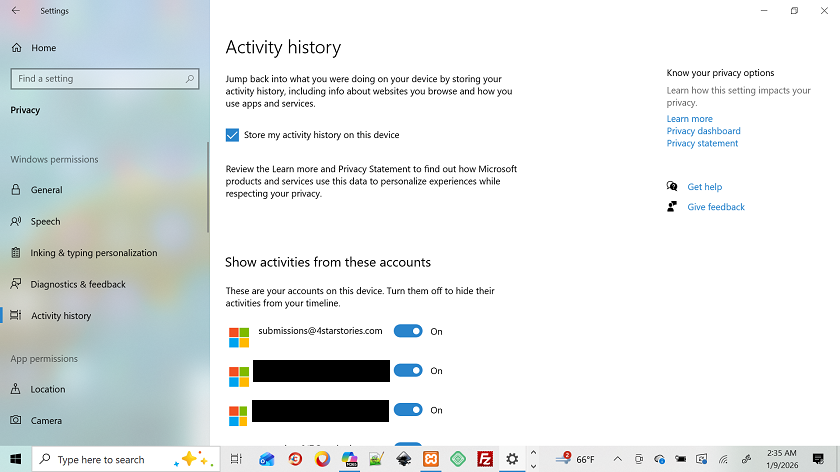840x472 pixels.
Task: Click the Home icon in sidebar
Action: [17, 48]
